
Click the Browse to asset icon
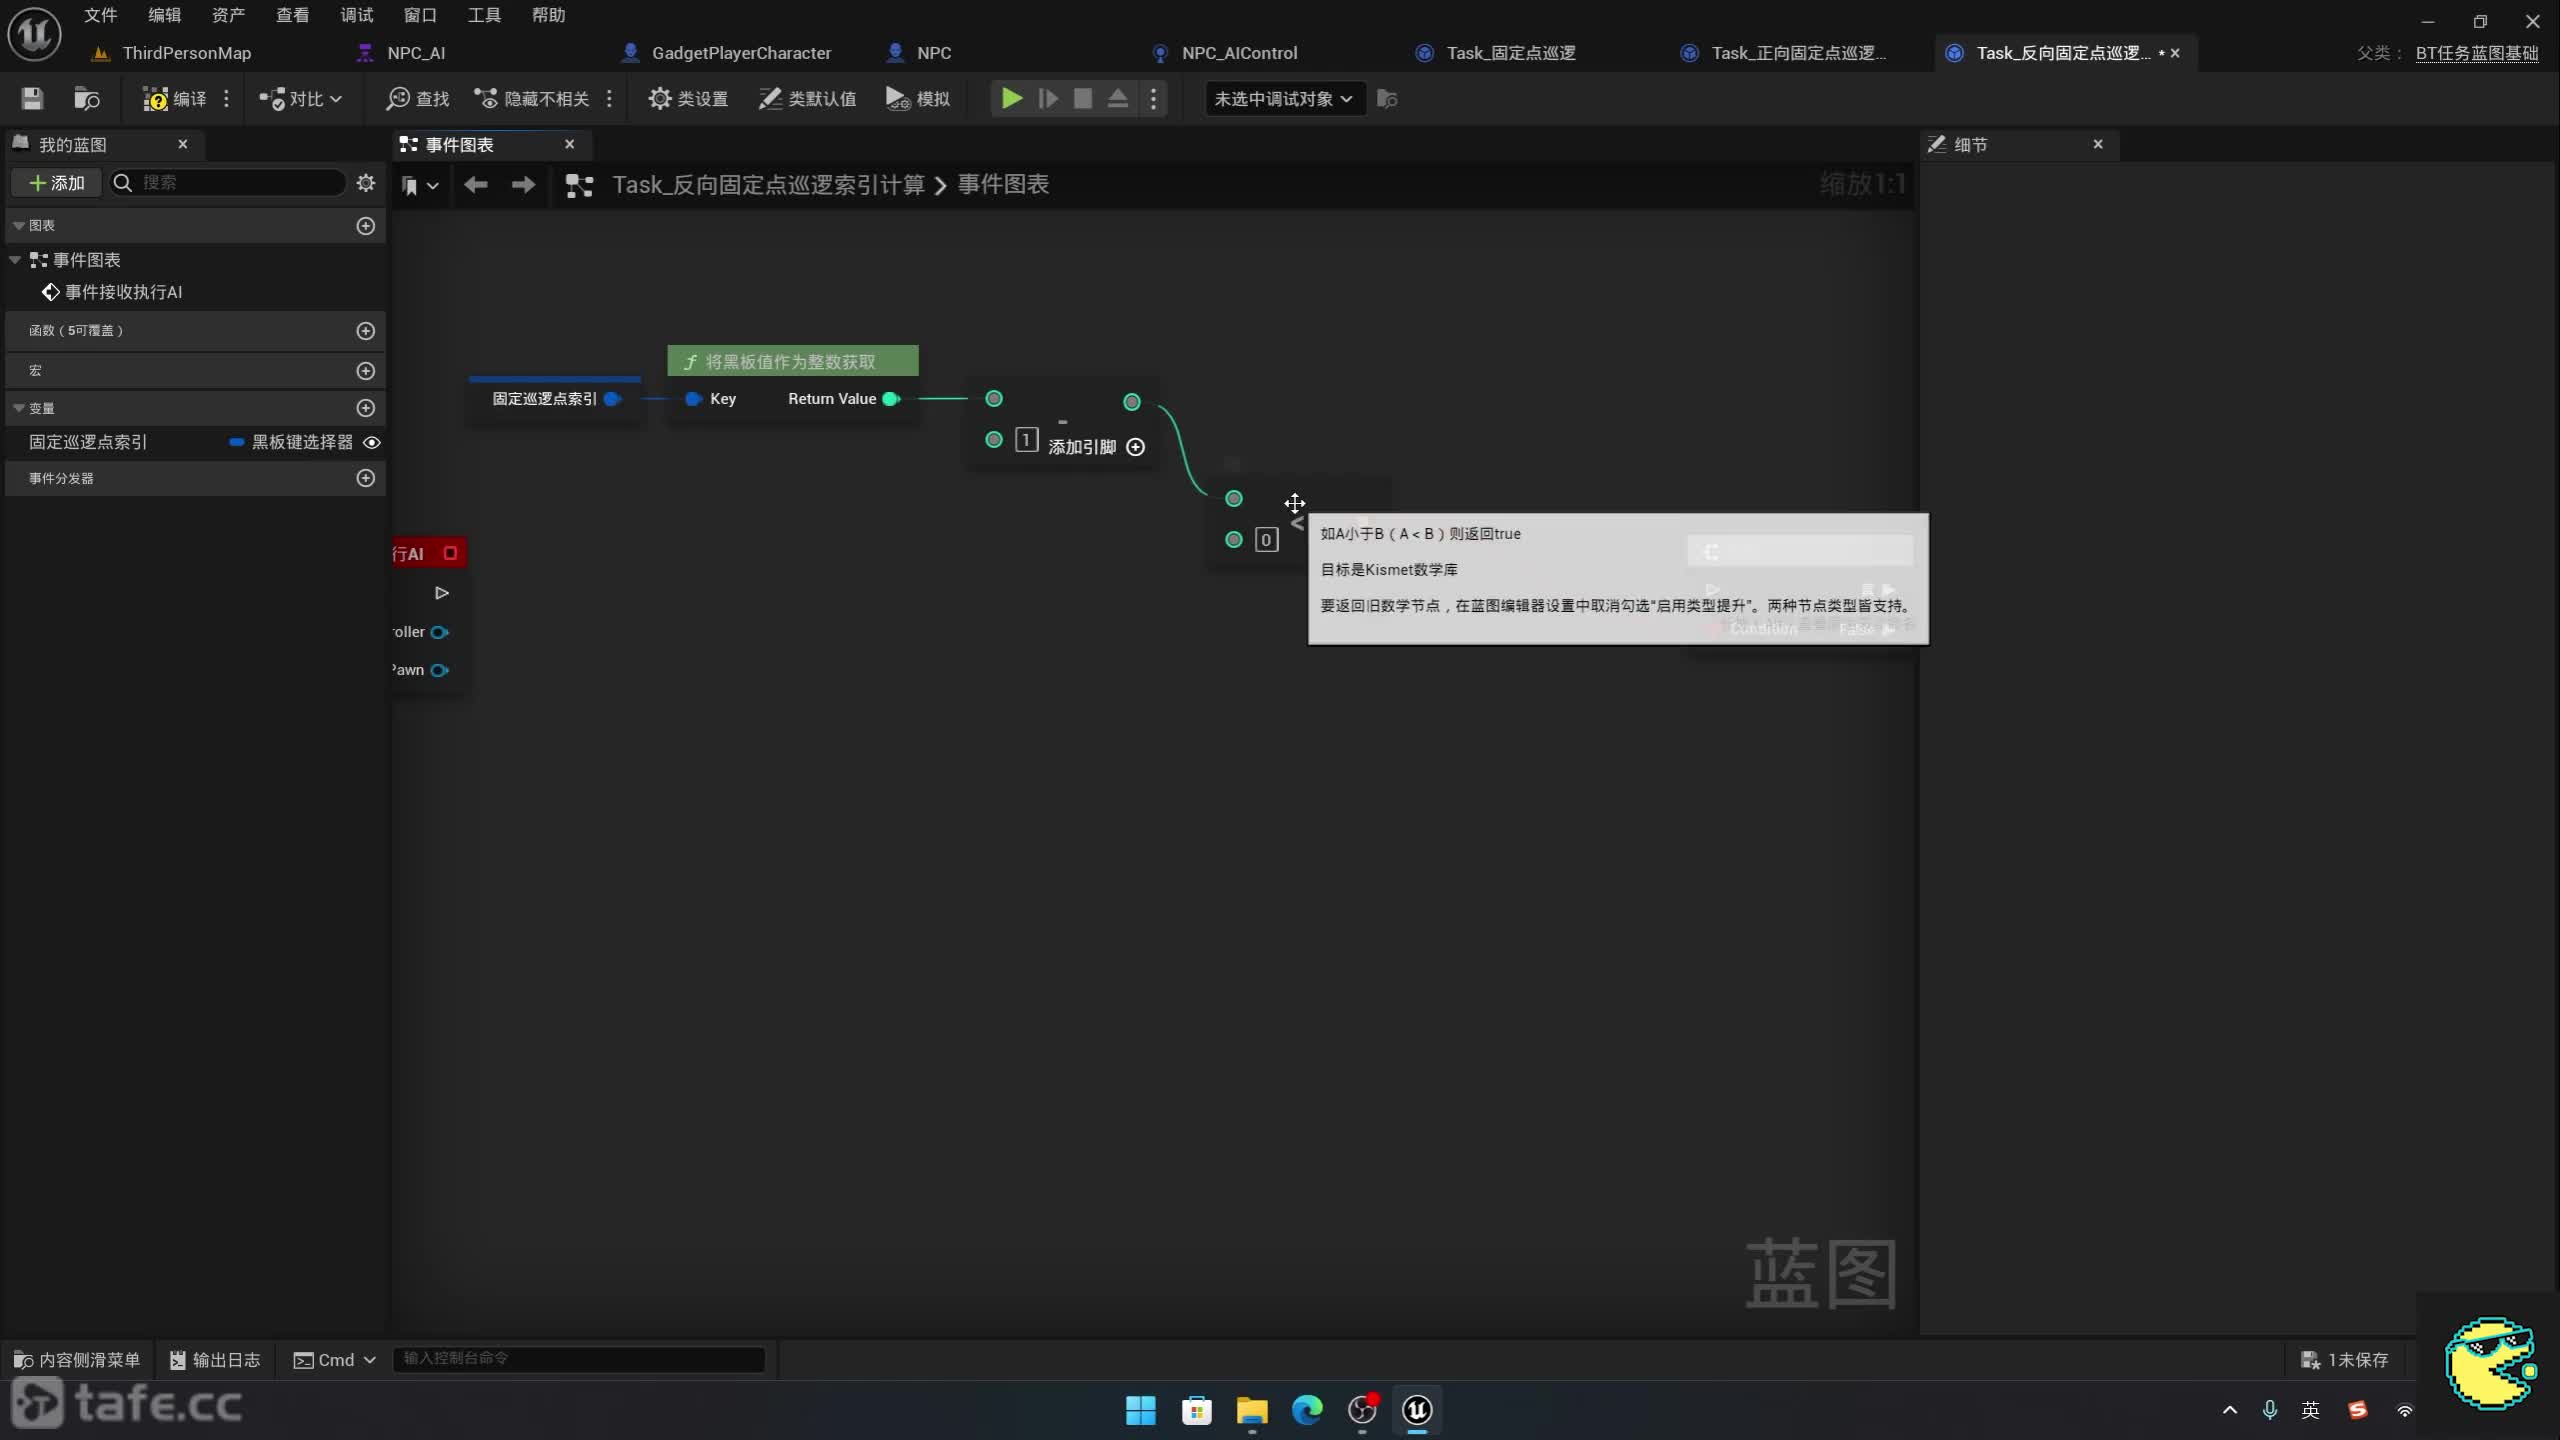87,98
